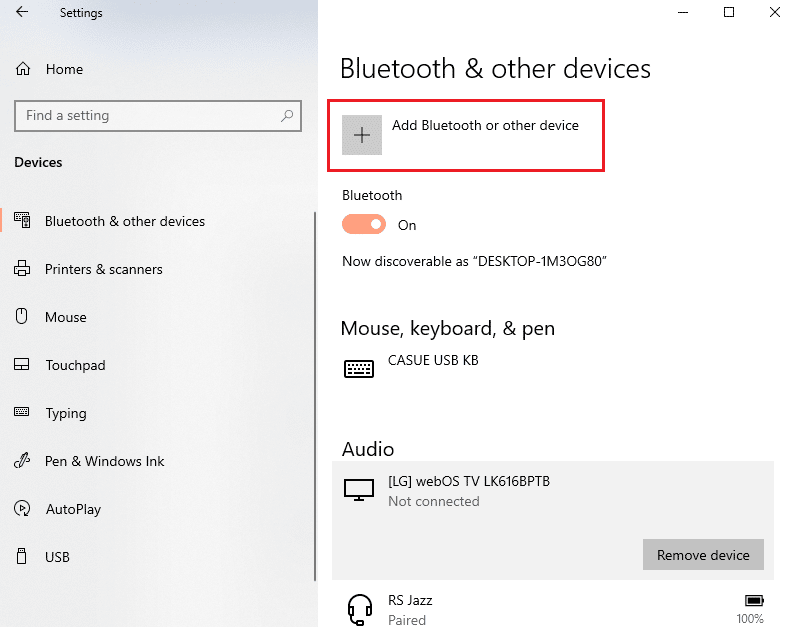Select Bluetooth & other devices in sidebar
Image resolution: width=789 pixels, height=627 pixels.
tap(124, 221)
